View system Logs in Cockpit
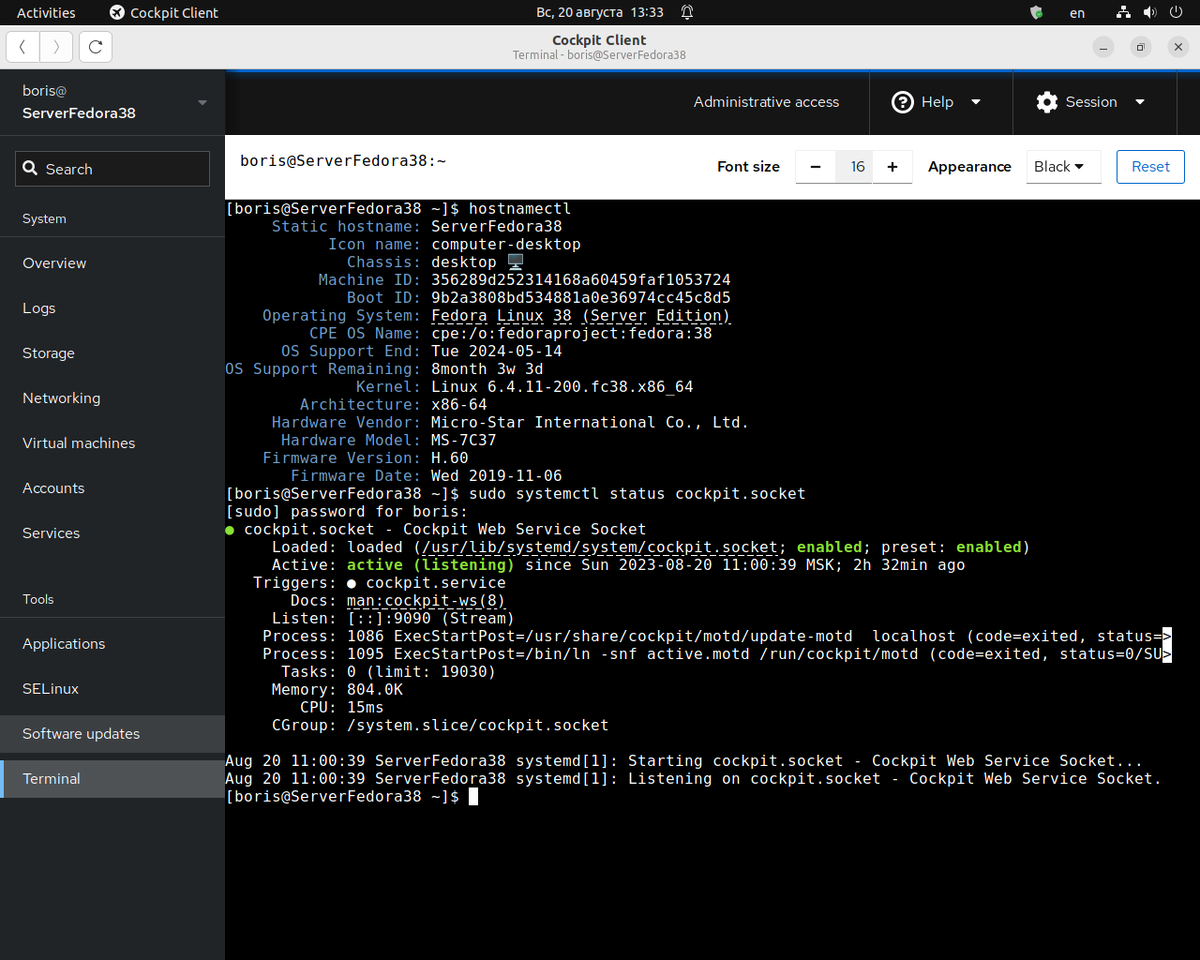Viewport: 1200px width, 960px height. (x=38, y=307)
